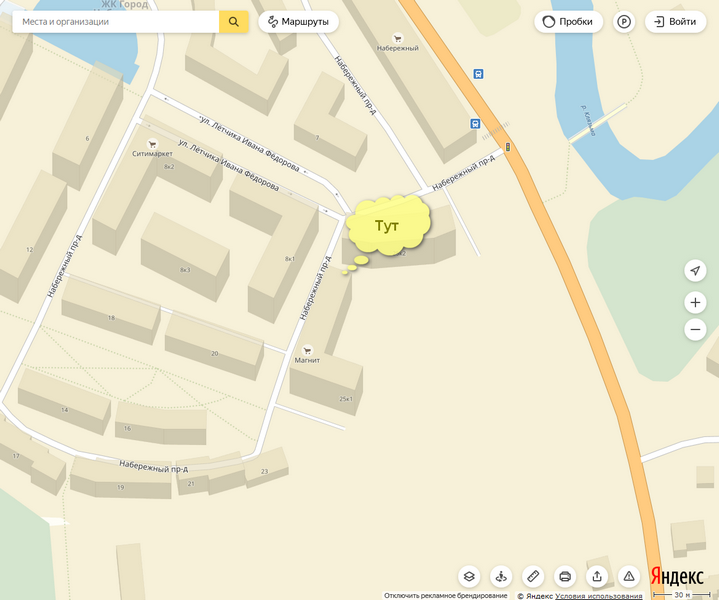The width and height of the screenshot is (719, 600).
Task: Click the my location arrow button
Action: click(x=695, y=271)
